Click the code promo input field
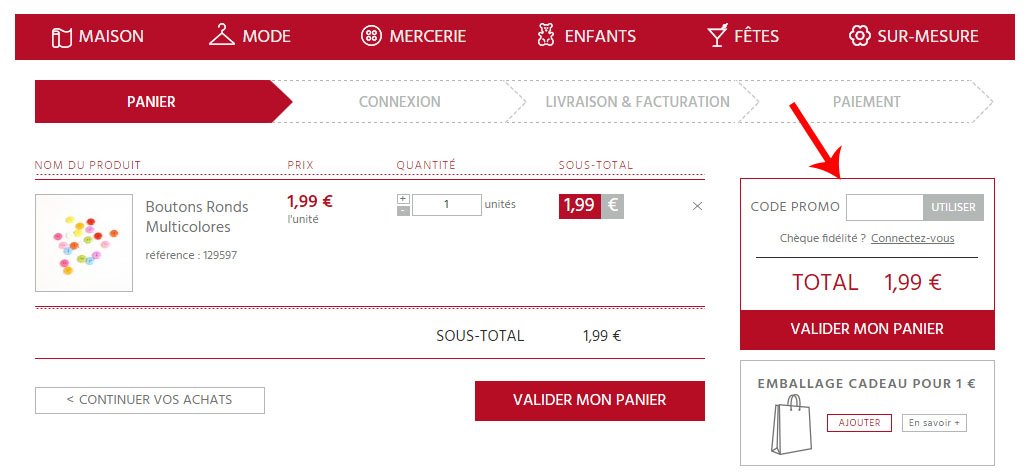This screenshot has height=472, width=1028. (x=884, y=207)
